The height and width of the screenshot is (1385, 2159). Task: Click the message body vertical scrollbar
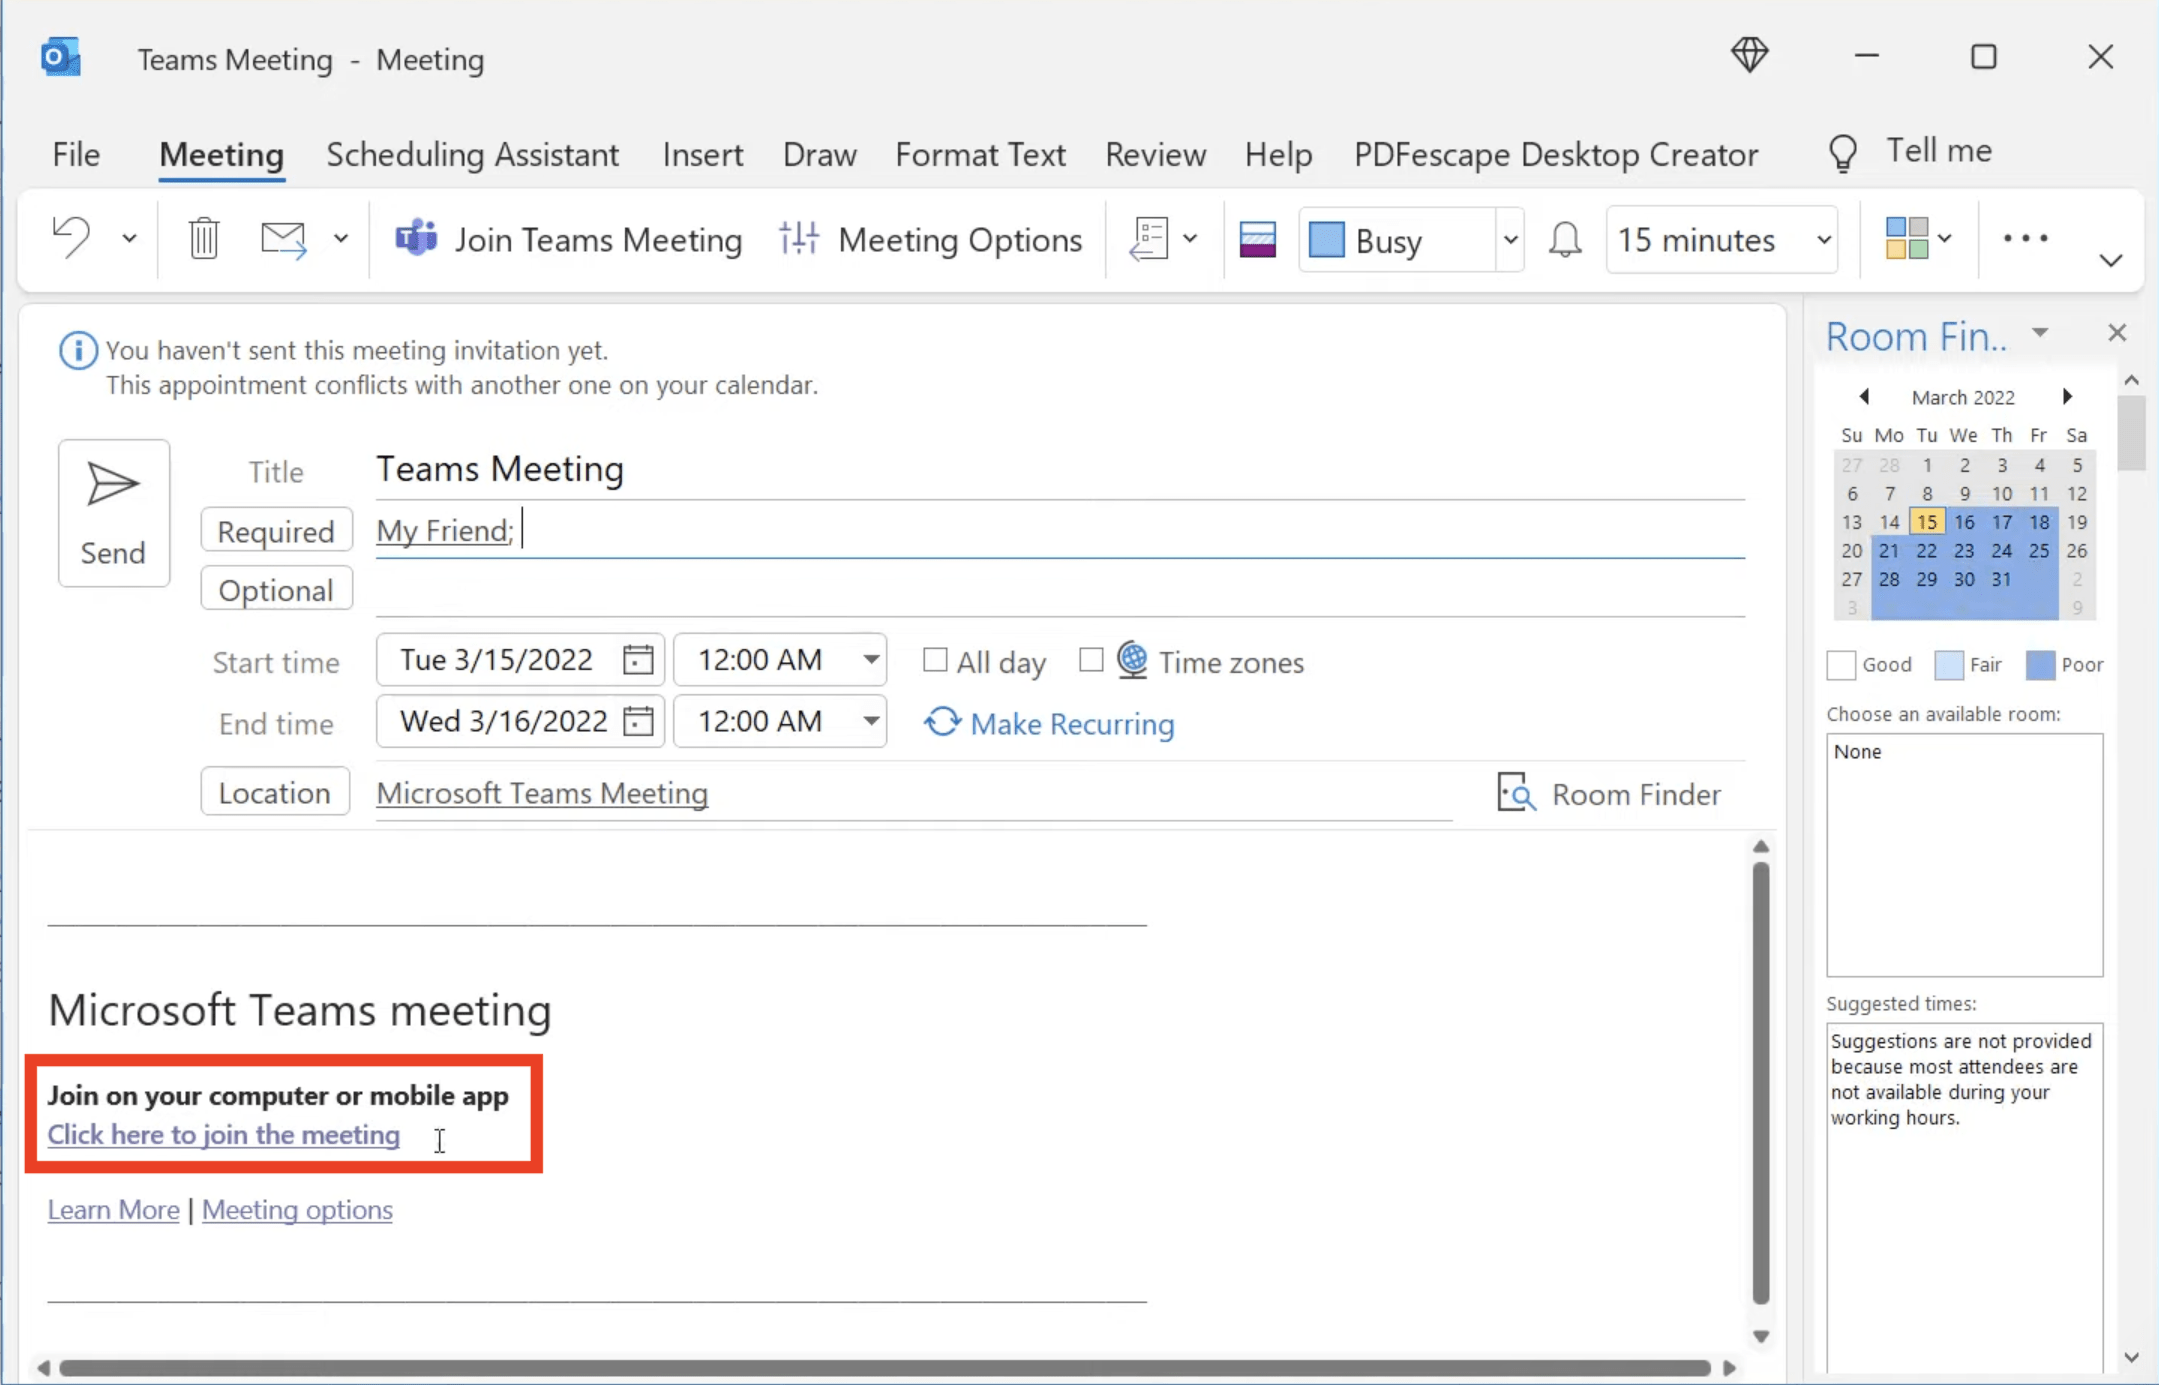[1761, 1083]
